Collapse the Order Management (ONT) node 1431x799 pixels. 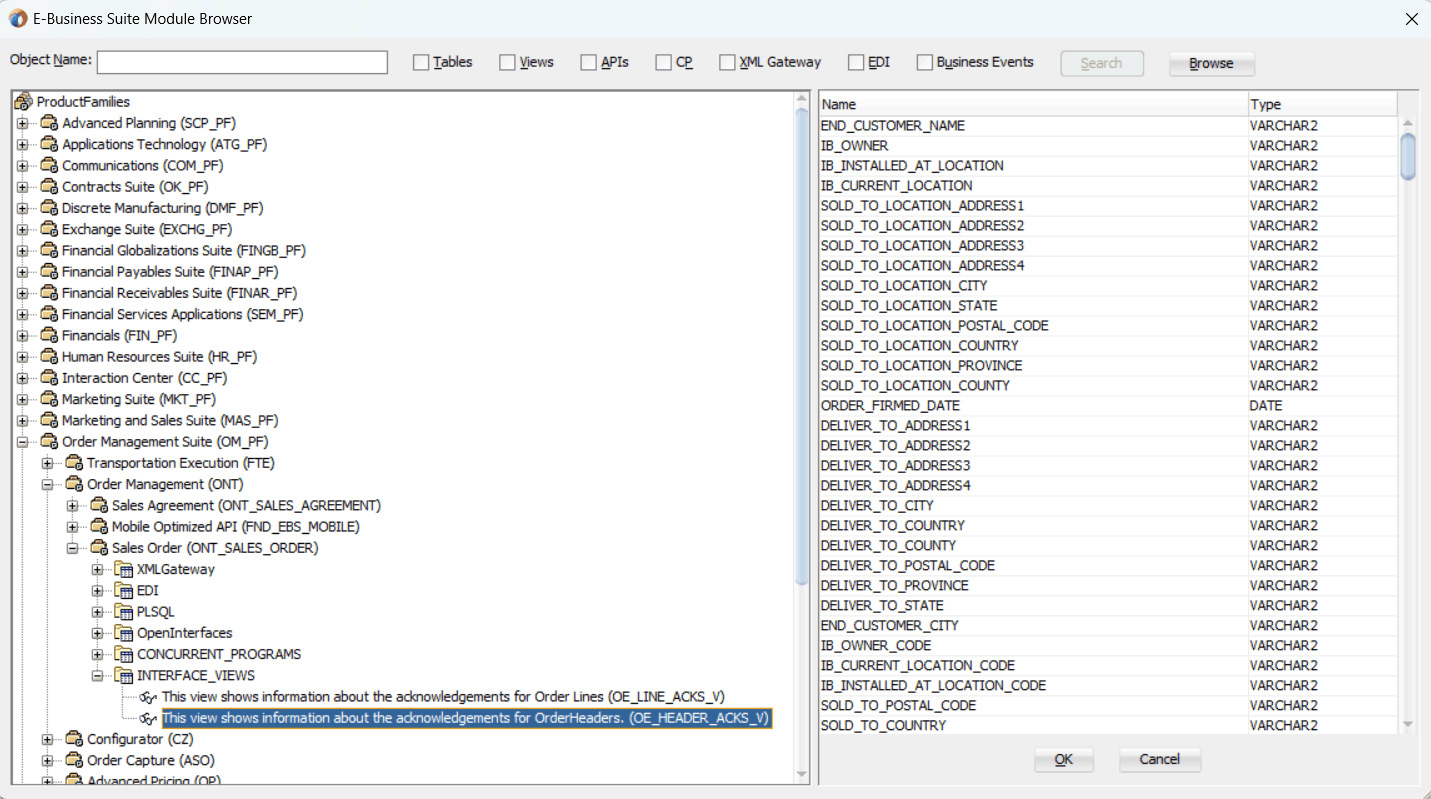[48, 485]
